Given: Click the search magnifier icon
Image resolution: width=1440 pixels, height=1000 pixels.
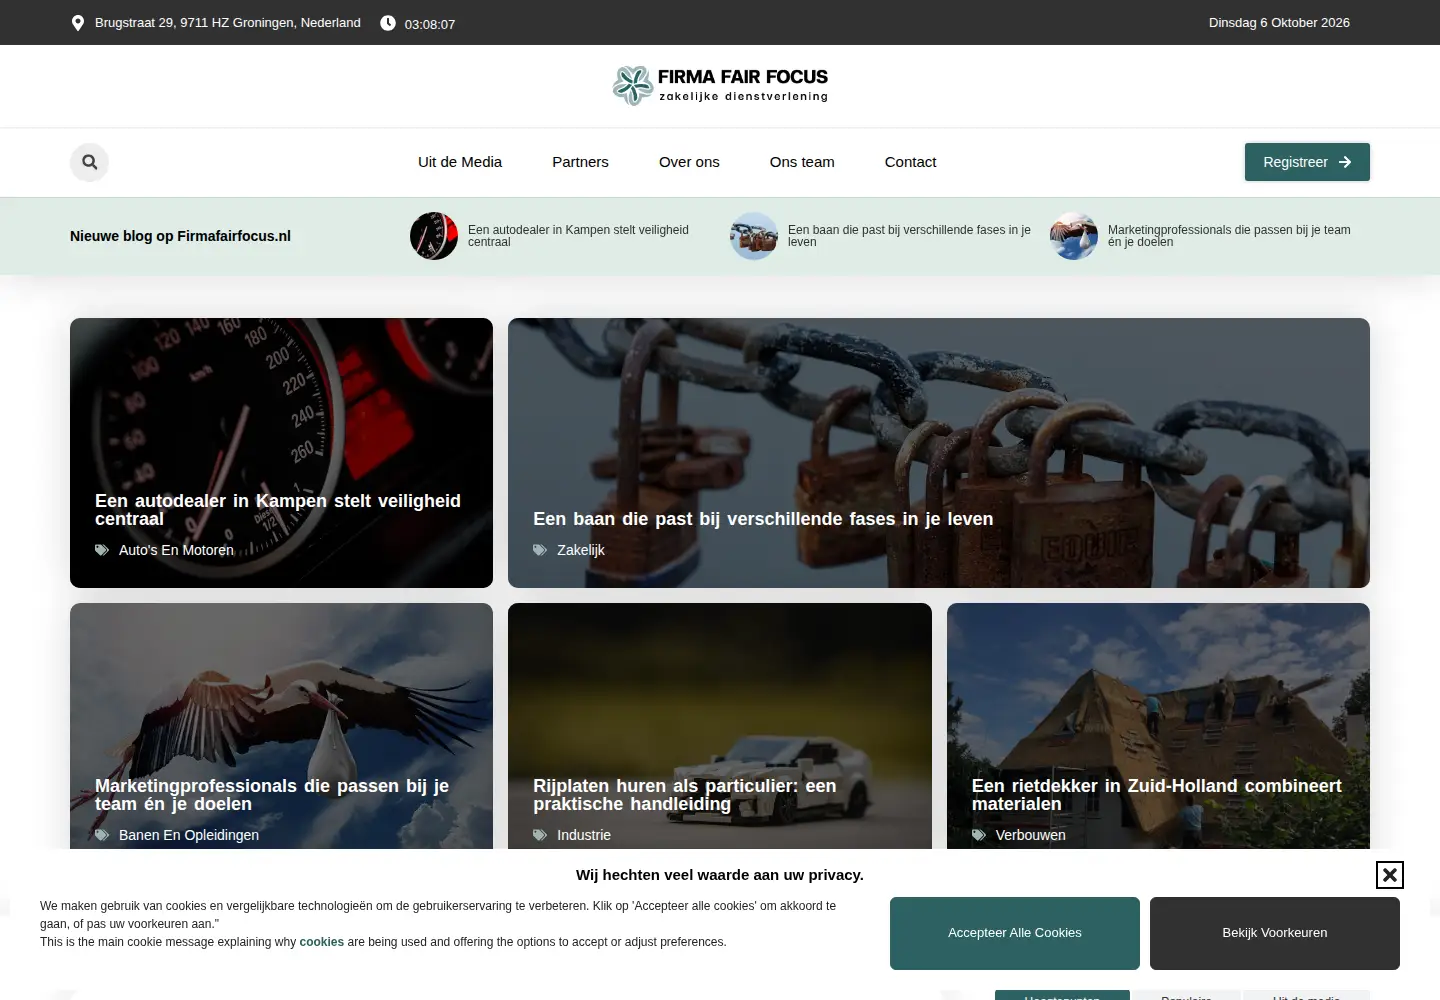Looking at the screenshot, I should [x=89, y=162].
